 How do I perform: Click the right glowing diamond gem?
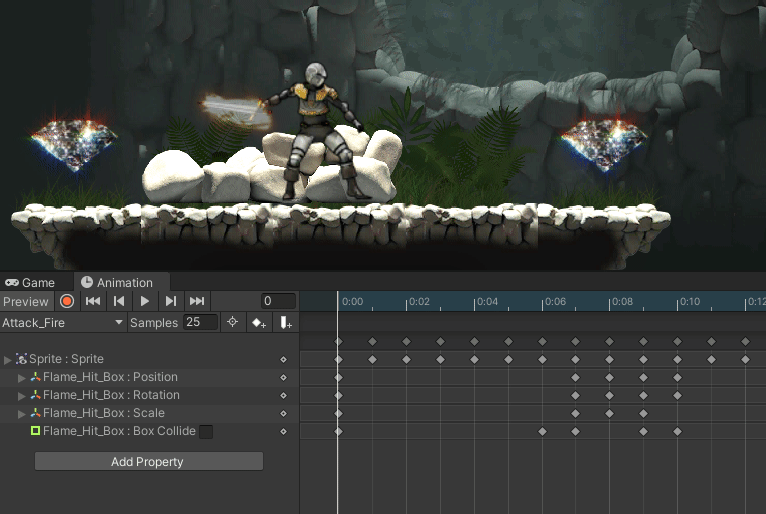tap(604, 143)
